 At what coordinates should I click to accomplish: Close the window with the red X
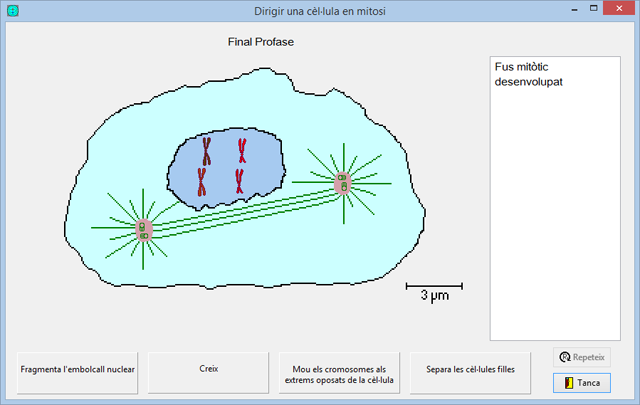619,8
